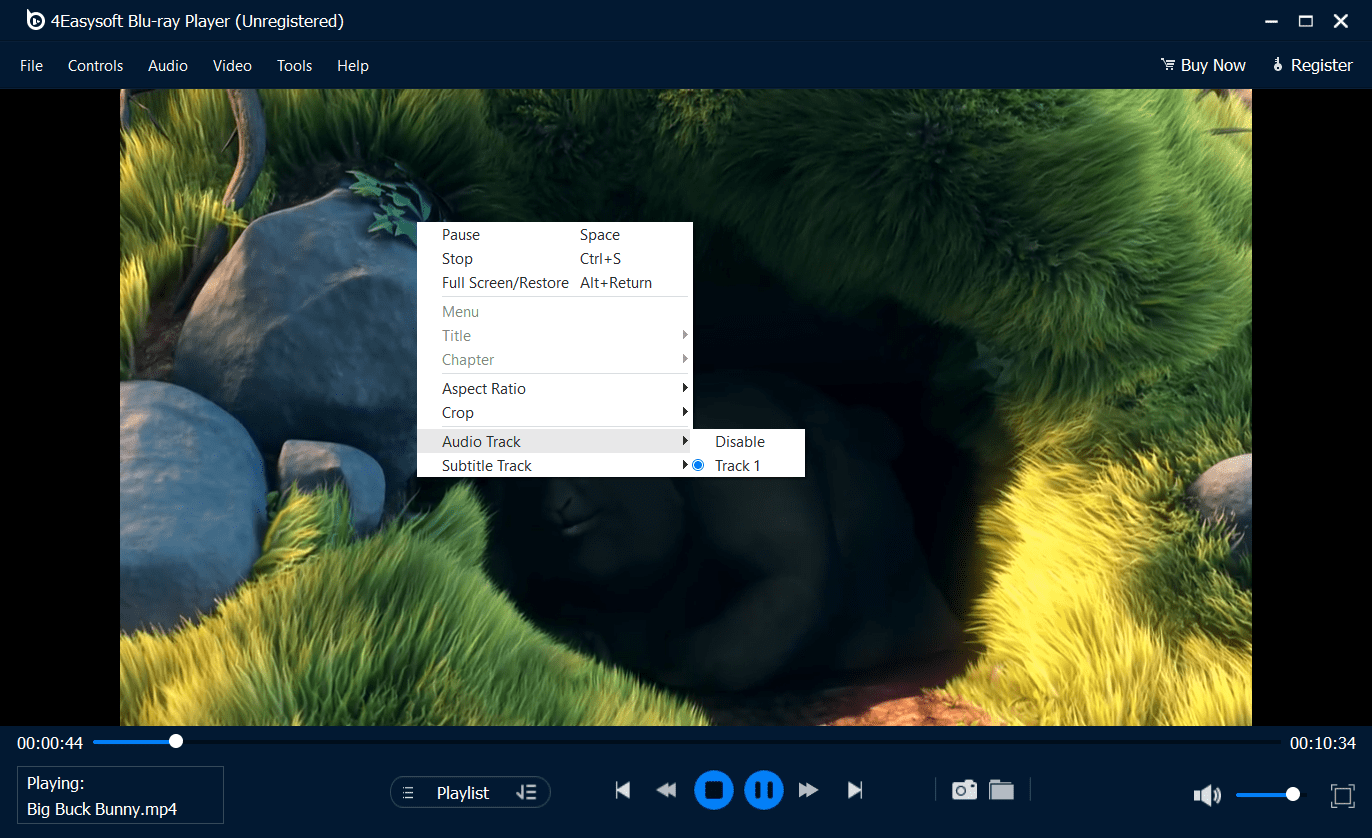The height and width of the screenshot is (838, 1372).
Task: Click the Alt+Return shortcut text
Action: 616,283
